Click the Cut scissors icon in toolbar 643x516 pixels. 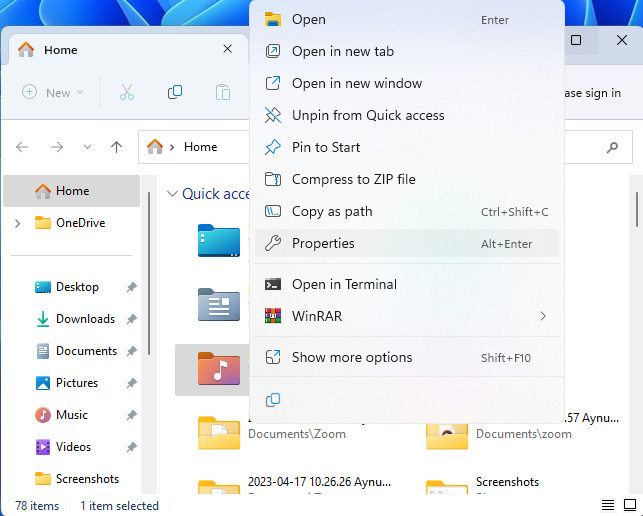127,92
